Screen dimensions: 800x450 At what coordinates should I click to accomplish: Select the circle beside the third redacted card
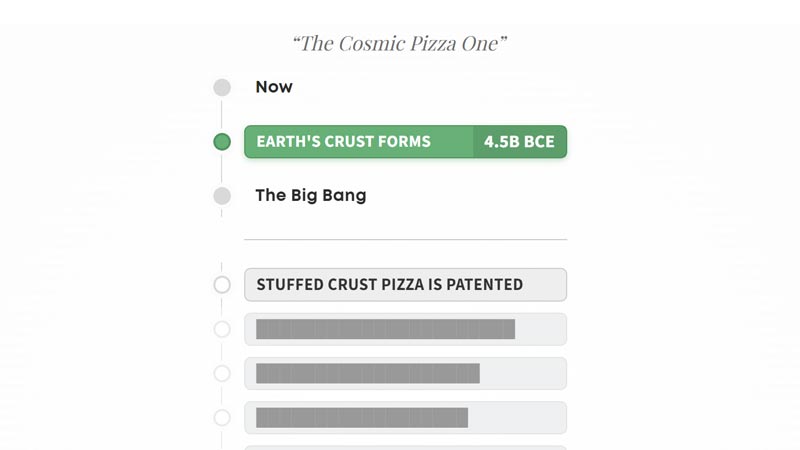pyautogui.click(x=222, y=417)
